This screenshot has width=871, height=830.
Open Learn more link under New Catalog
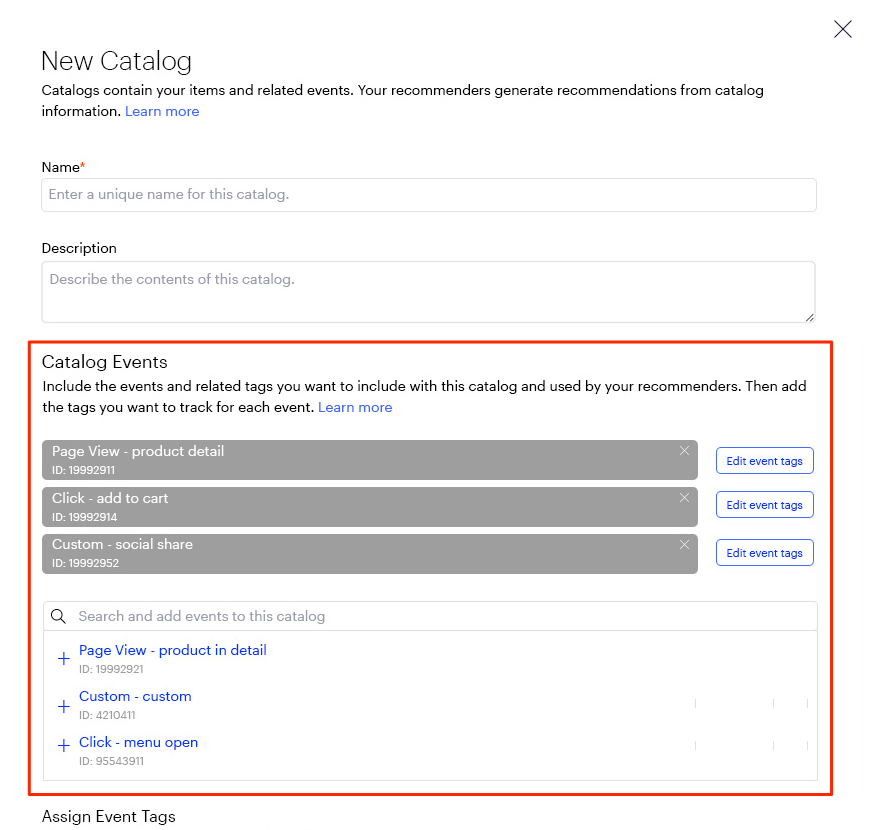(x=162, y=111)
